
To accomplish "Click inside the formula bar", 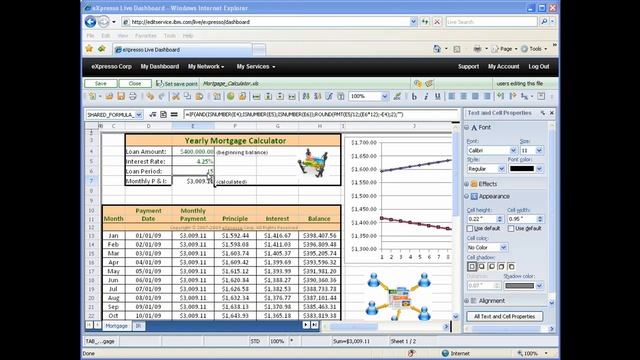I will pos(321,115).
